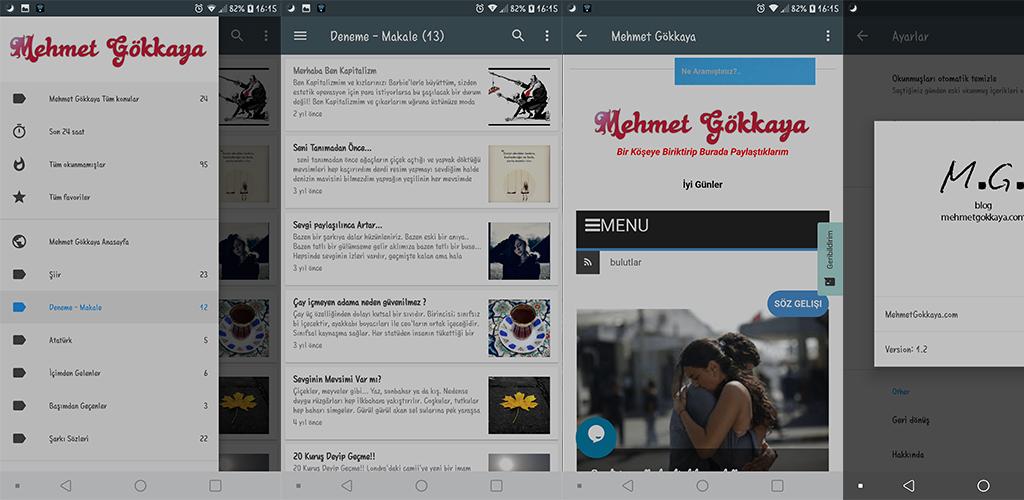This screenshot has height=500, width=1024.
Task: Tap search icon in Deneme - Makale header
Action: (x=518, y=36)
